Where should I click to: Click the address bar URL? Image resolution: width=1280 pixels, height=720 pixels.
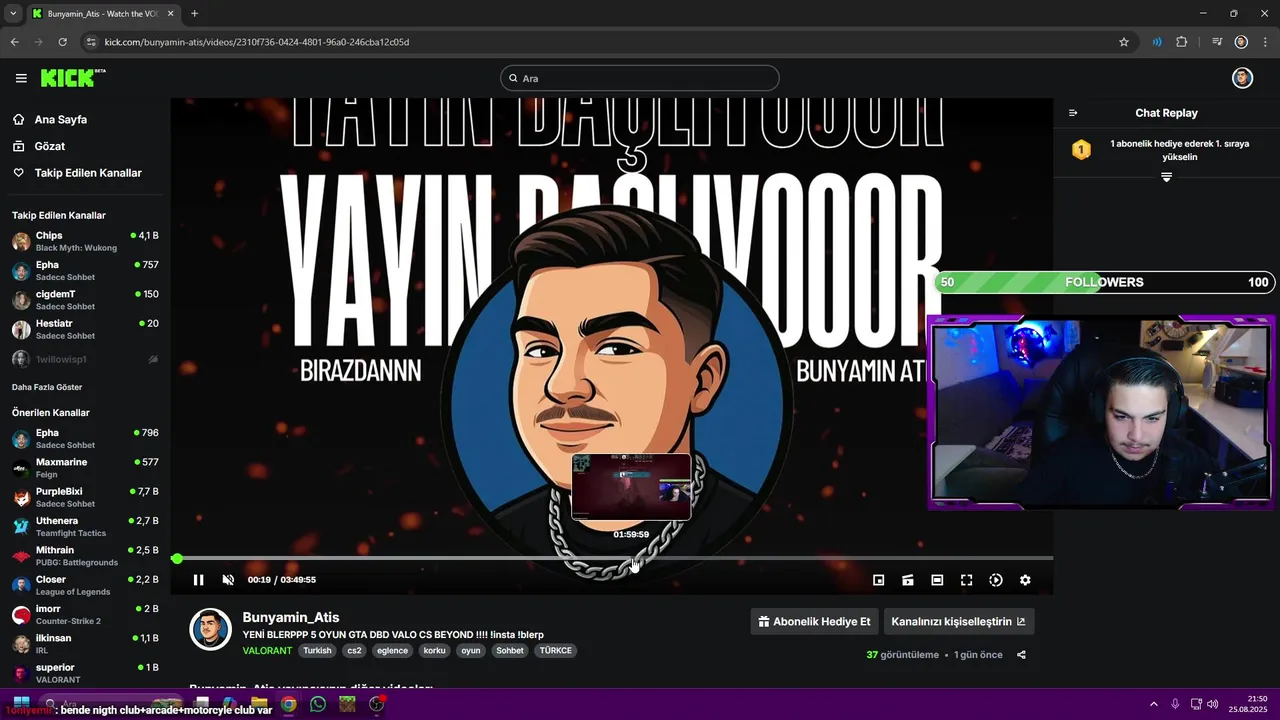click(257, 42)
